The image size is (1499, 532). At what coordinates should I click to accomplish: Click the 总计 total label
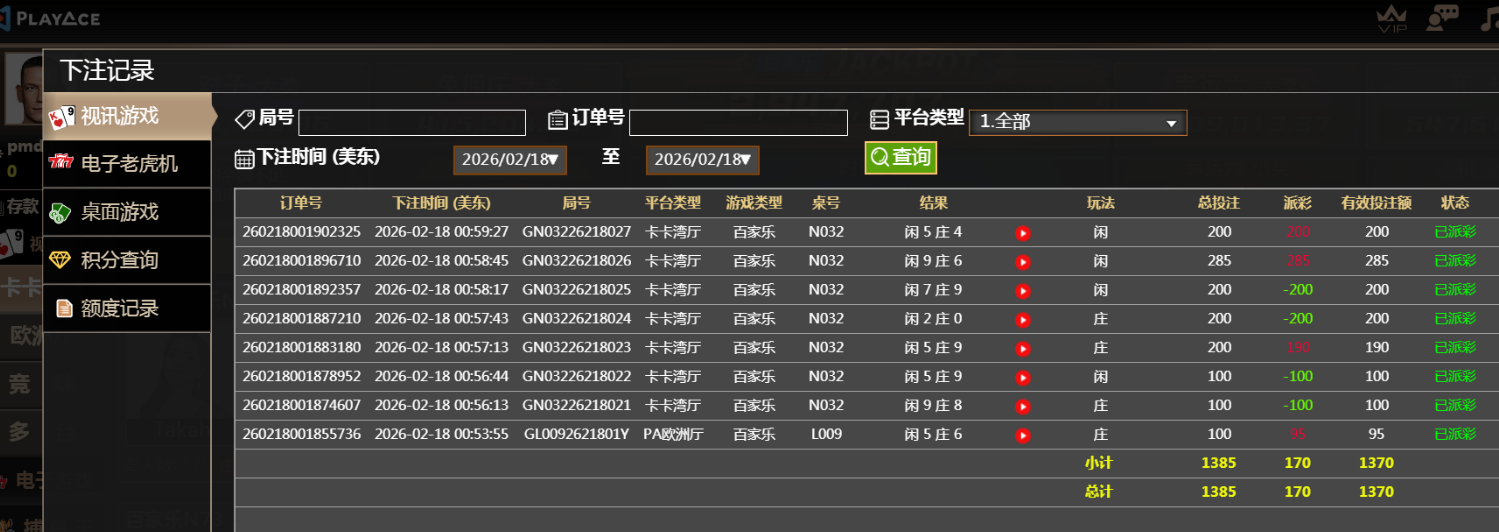[1099, 493]
